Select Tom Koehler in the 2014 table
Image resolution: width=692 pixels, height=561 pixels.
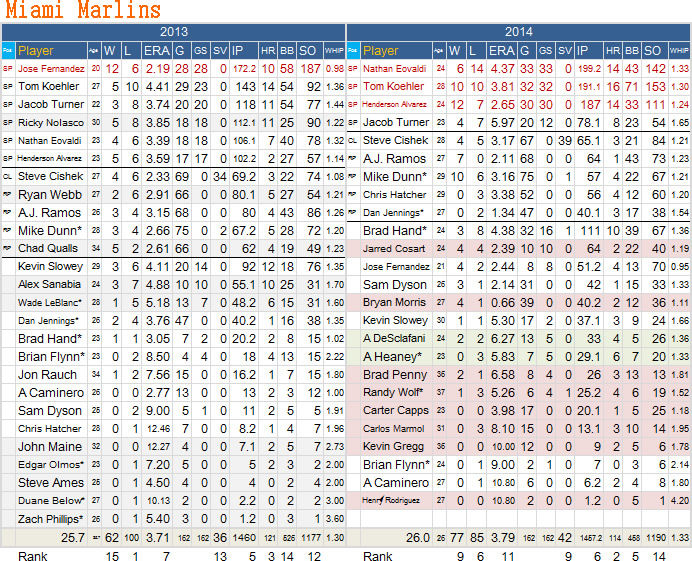point(393,87)
